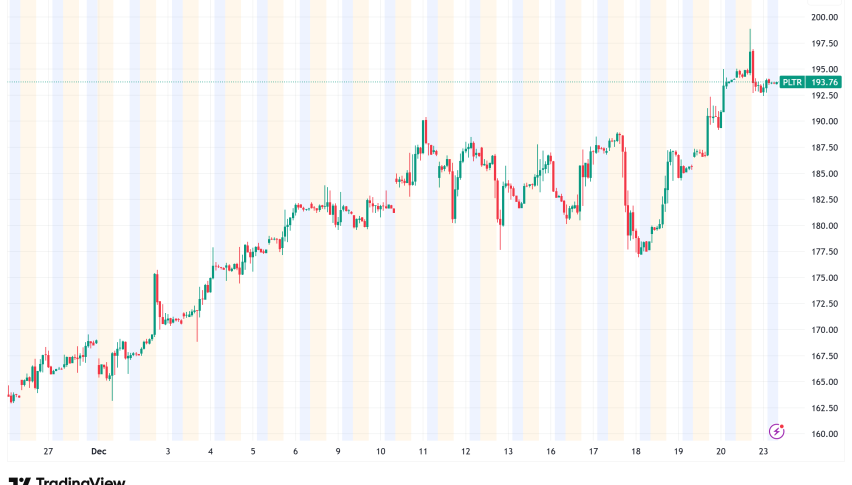The height and width of the screenshot is (485, 852).
Task: Click the 197.50 price axis label
Action: click(x=825, y=44)
